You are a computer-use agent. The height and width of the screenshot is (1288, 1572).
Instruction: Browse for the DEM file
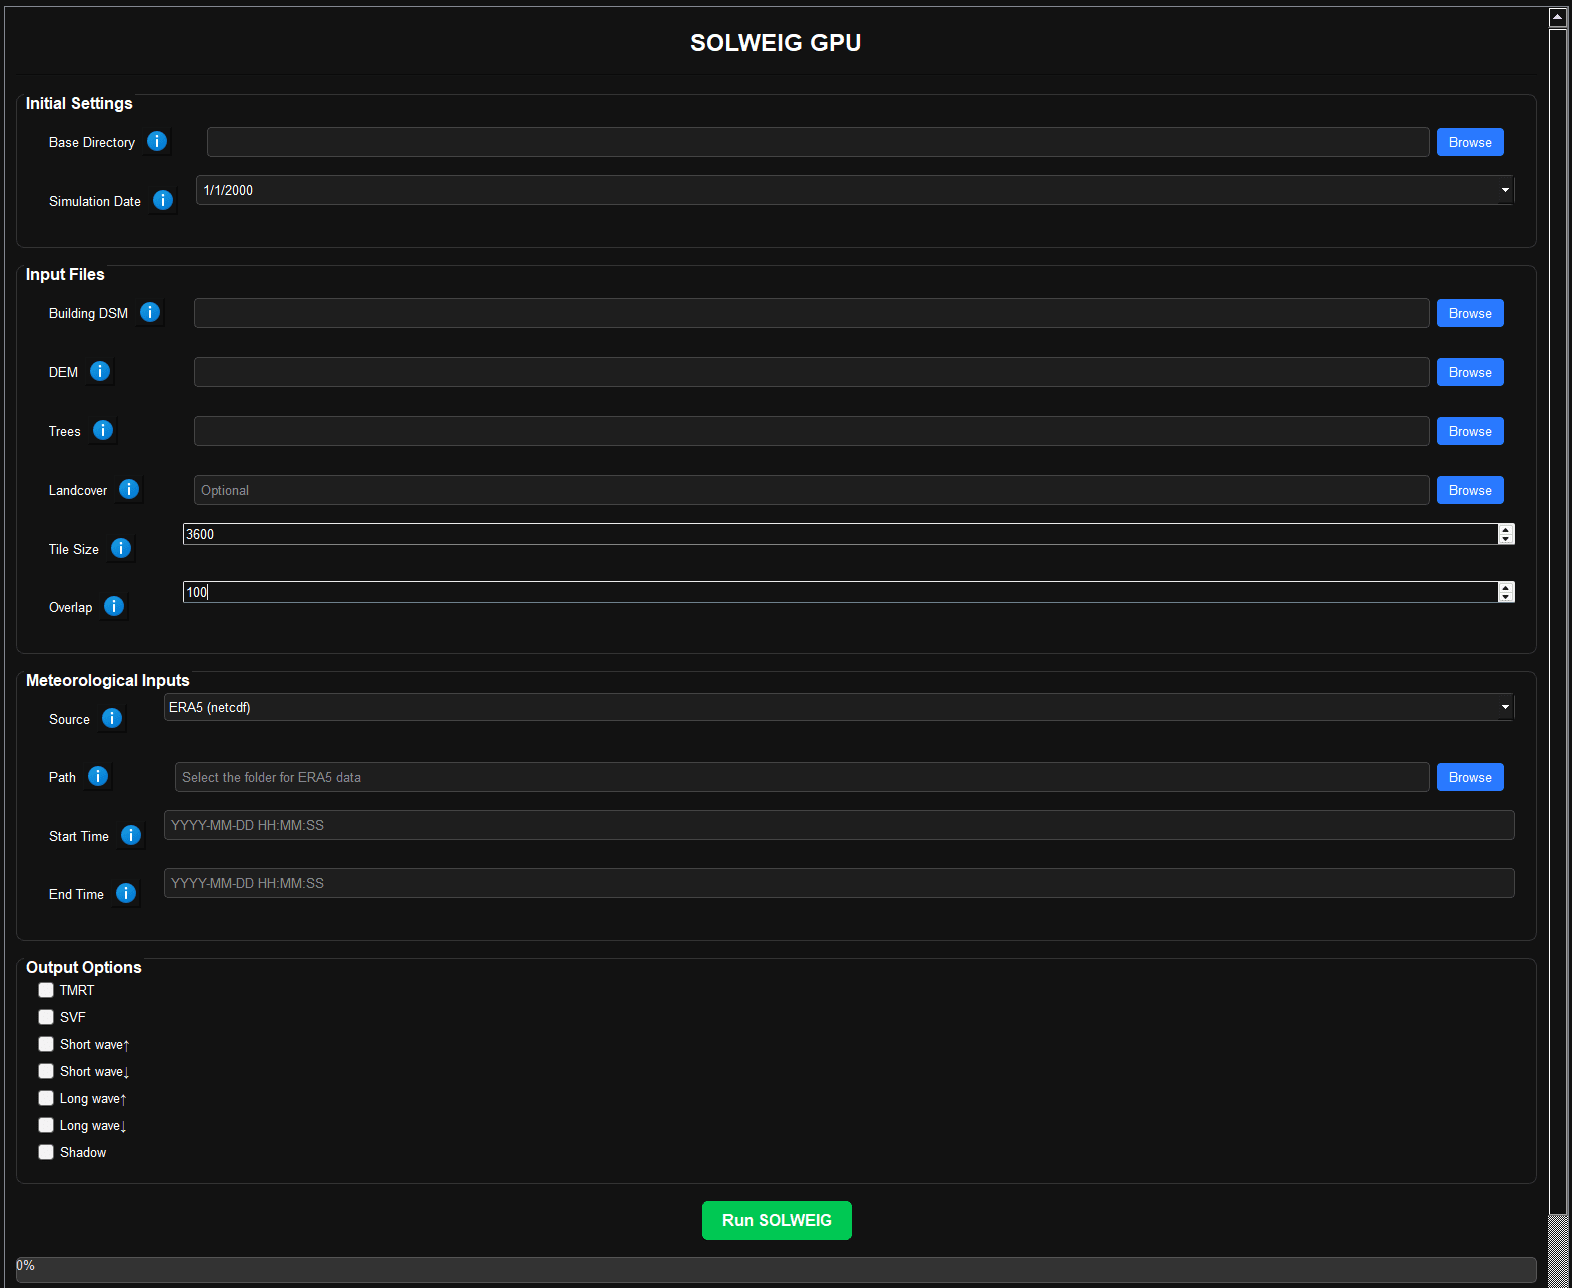1470,372
